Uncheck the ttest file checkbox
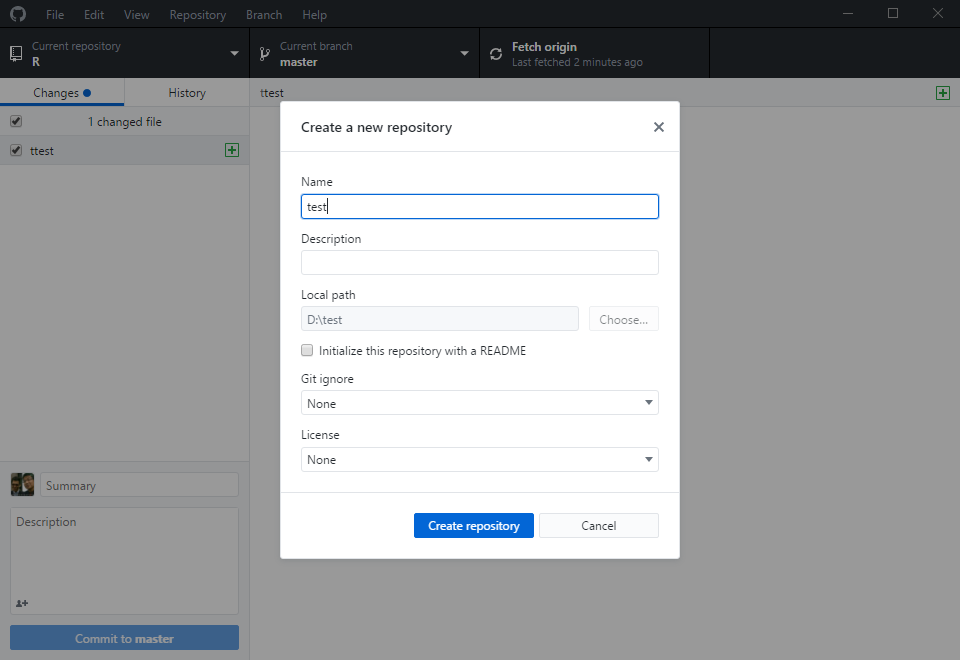 [15, 150]
